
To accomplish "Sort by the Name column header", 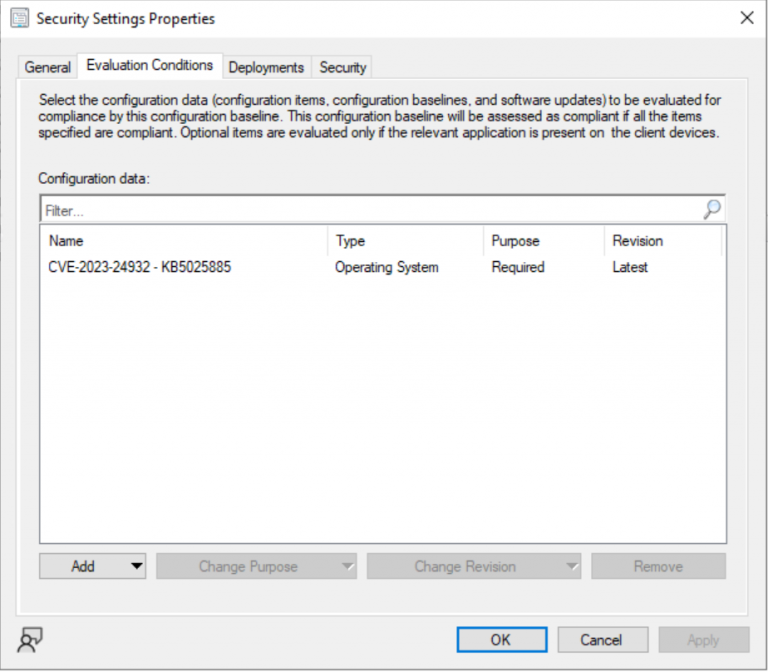I will (184, 241).
